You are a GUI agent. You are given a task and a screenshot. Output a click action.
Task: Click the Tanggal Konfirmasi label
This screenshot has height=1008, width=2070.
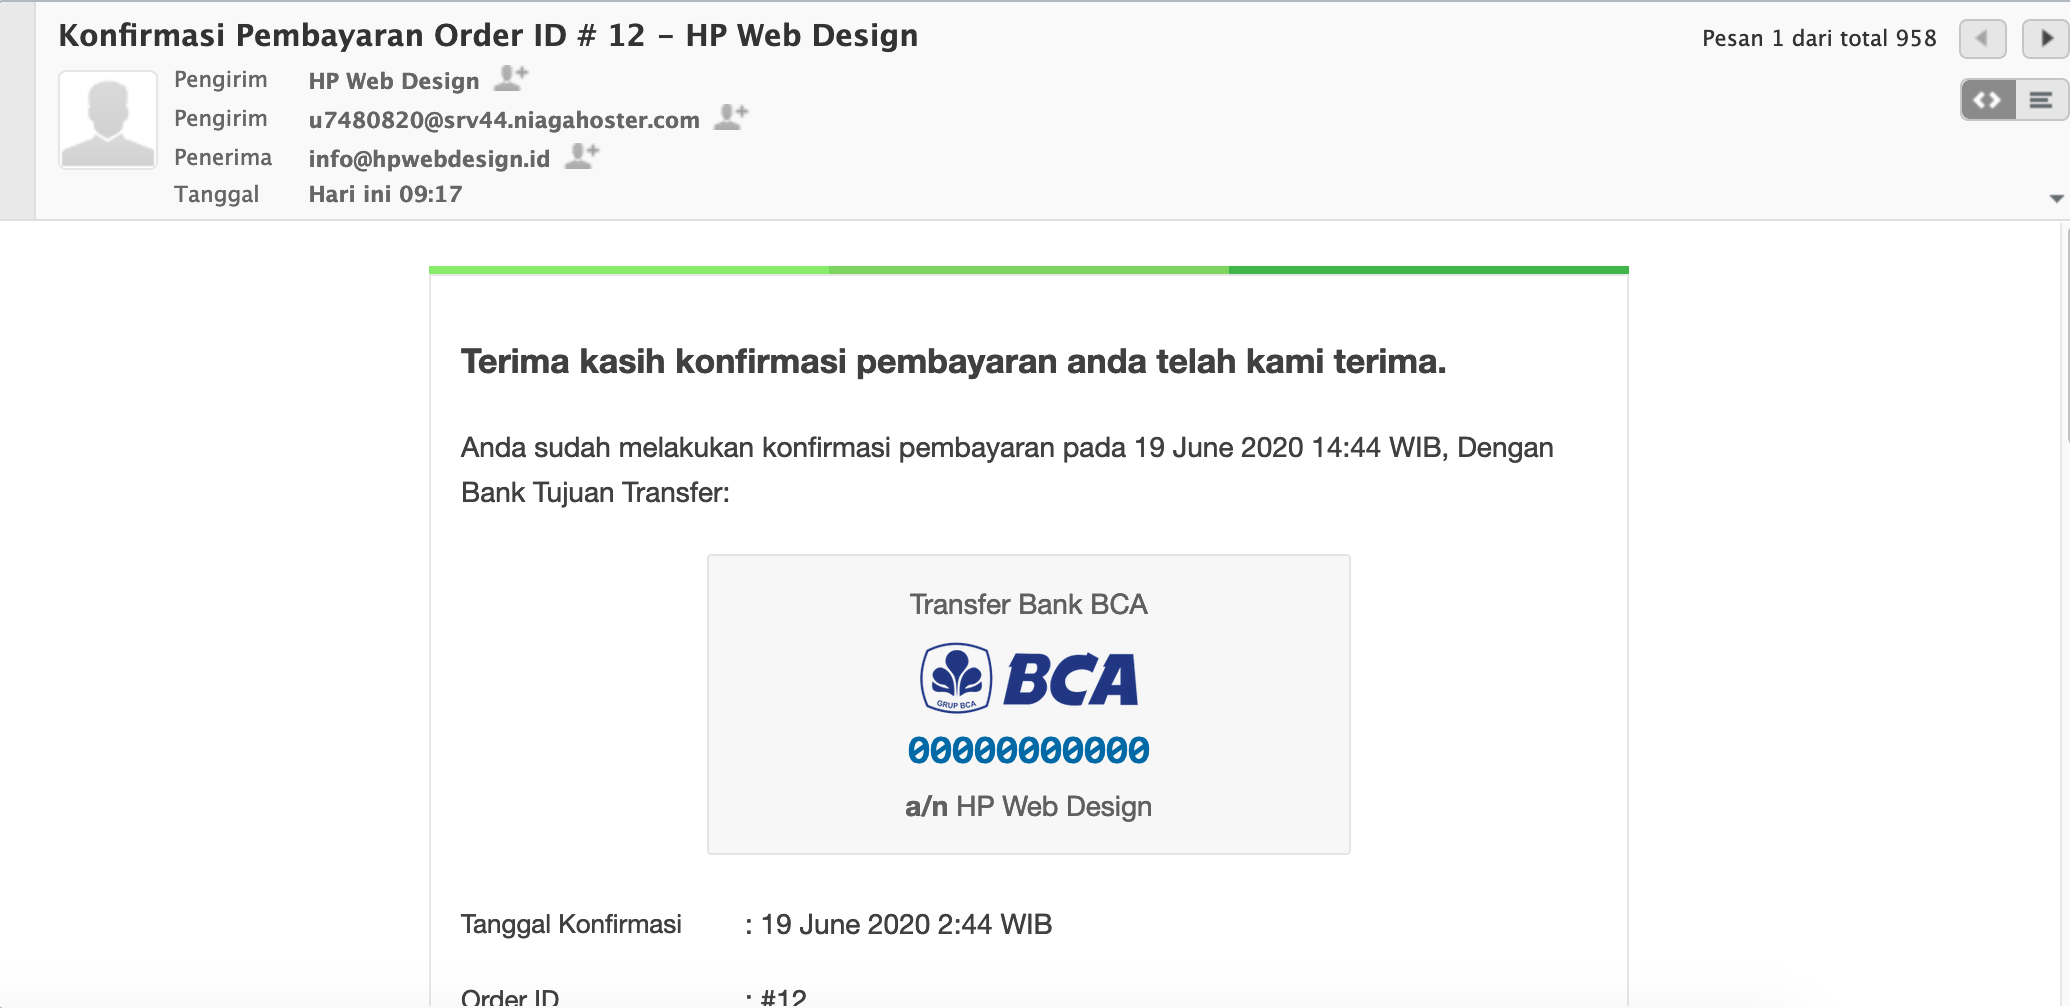click(x=571, y=924)
